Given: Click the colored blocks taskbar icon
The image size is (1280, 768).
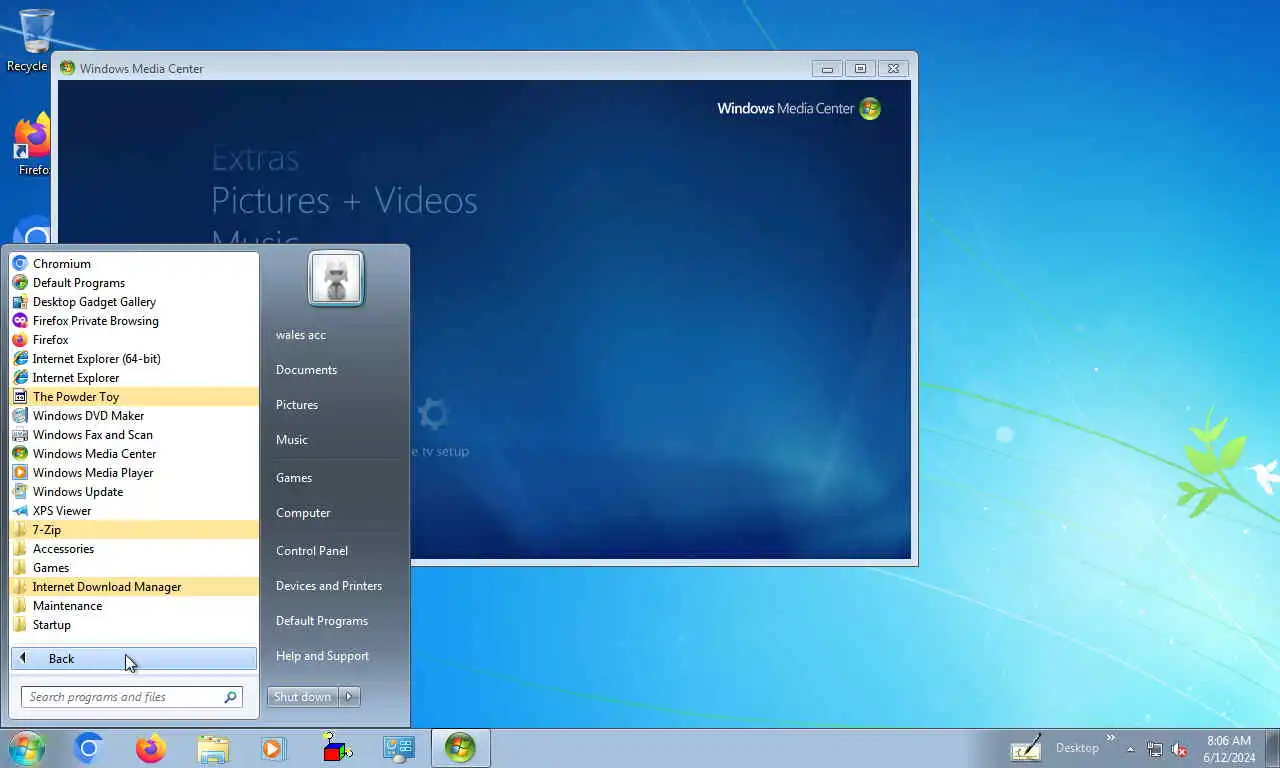Looking at the screenshot, I should click(x=336, y=748).
